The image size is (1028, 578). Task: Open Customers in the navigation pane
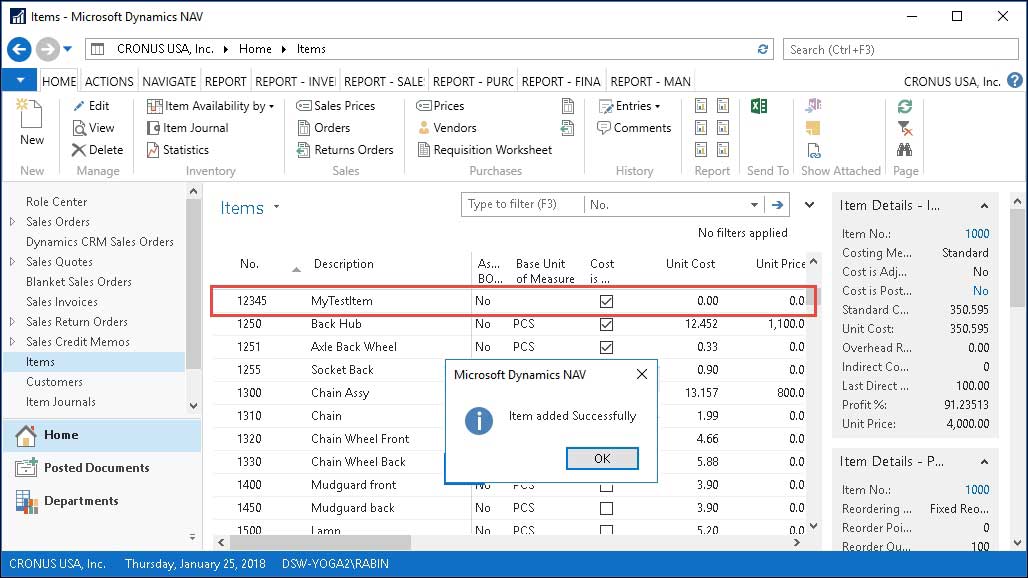[x=54, y=382]
